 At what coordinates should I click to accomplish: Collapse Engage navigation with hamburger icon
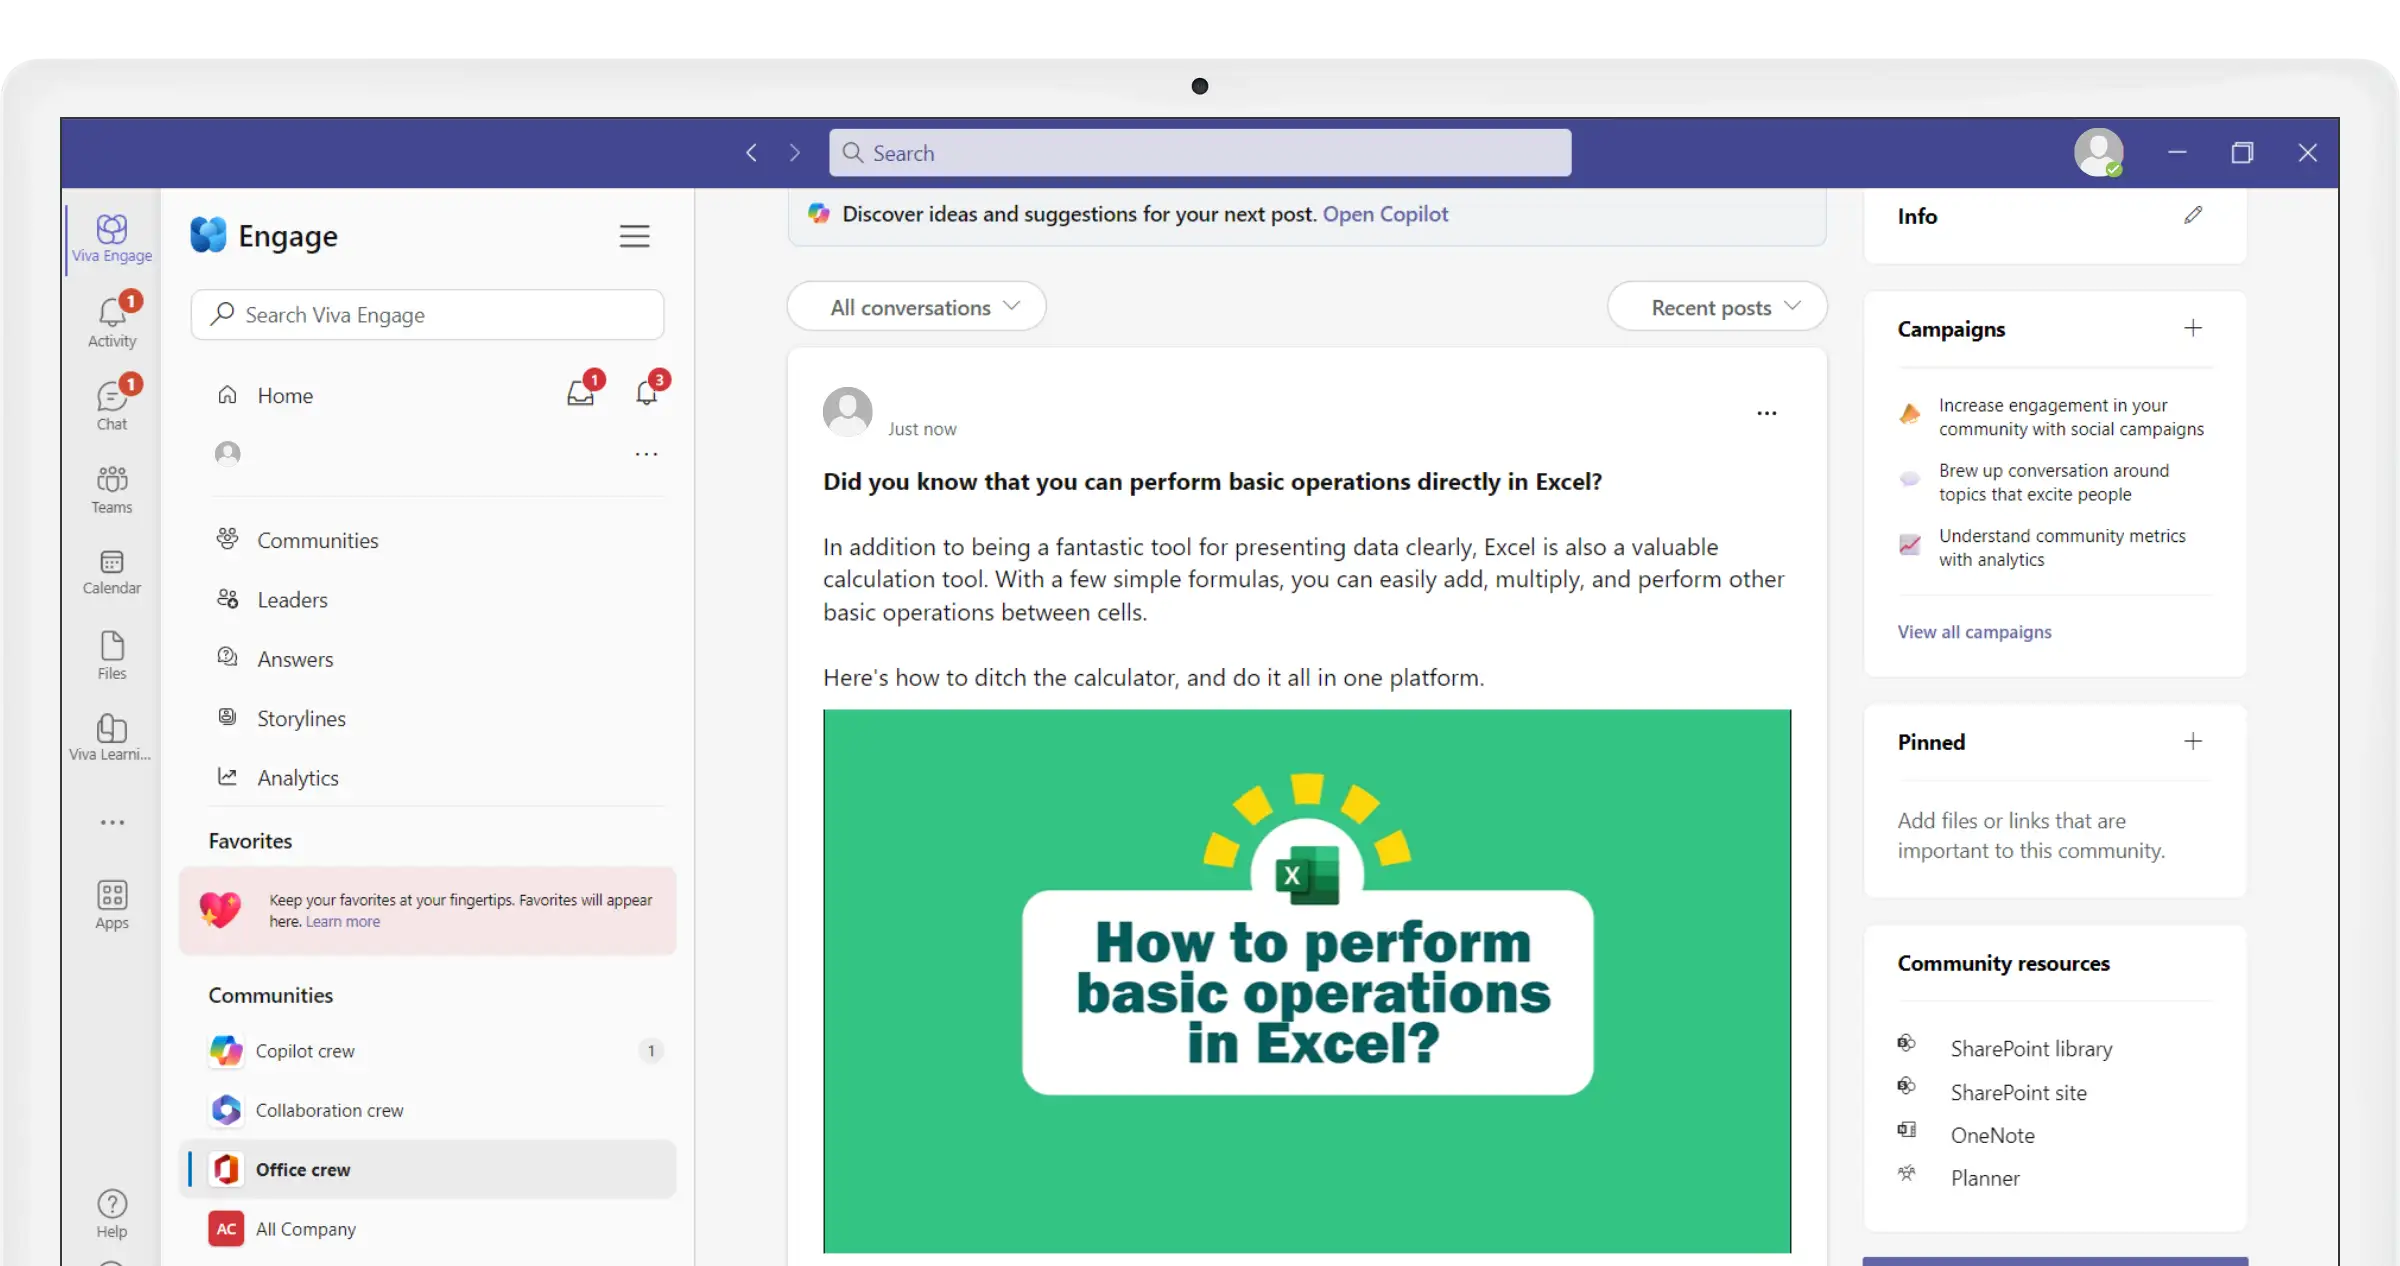point(634,236)
